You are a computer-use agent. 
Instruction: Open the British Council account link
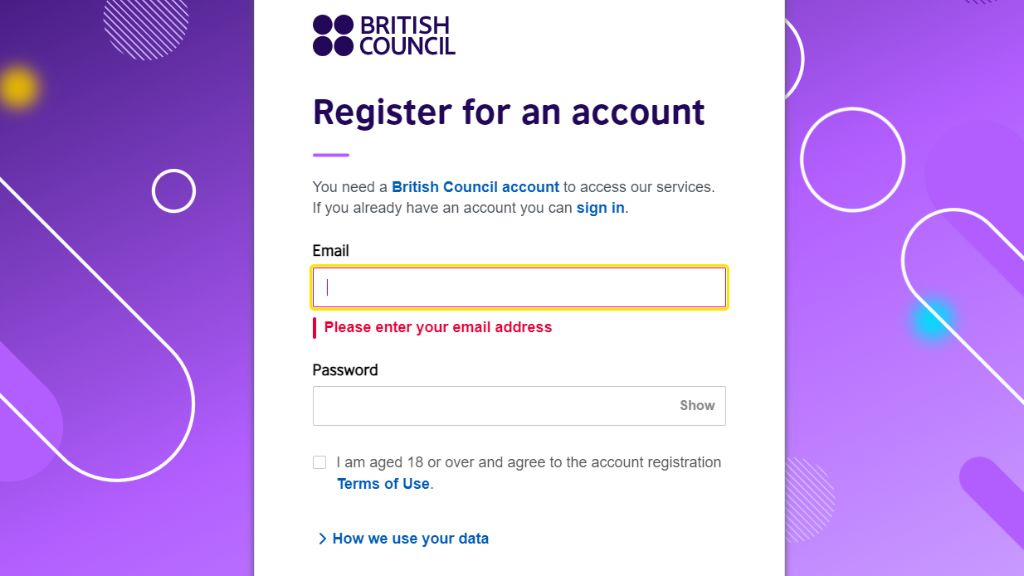point(475,187)
